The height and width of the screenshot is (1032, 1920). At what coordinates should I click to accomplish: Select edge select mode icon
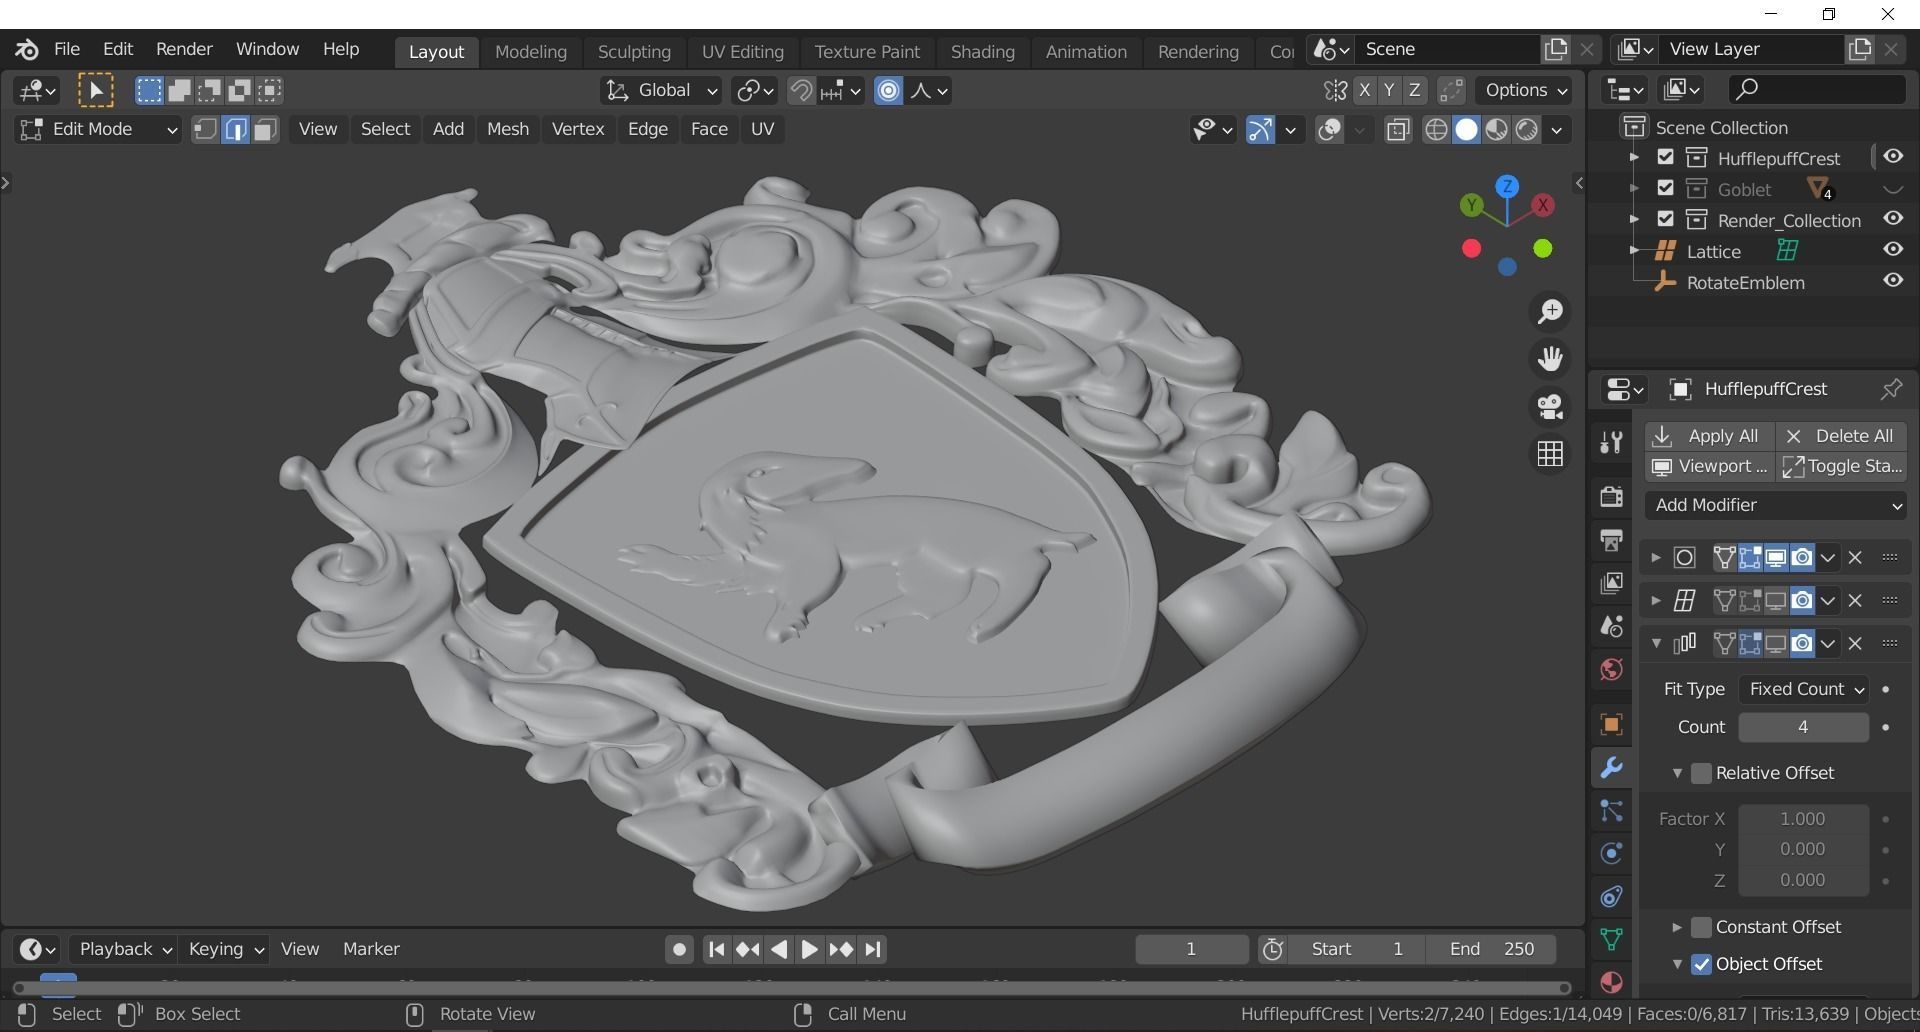click(x=235, y=130)
